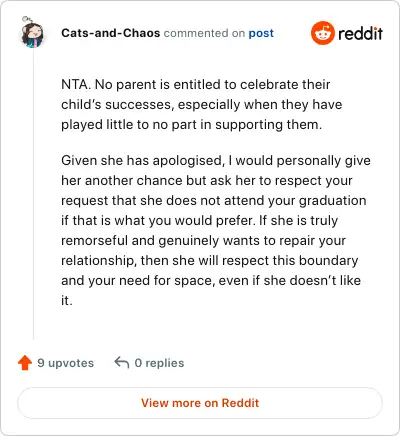Click the "0 replies" count label
The image size is (400, 436).
click(x=159, y=363)
